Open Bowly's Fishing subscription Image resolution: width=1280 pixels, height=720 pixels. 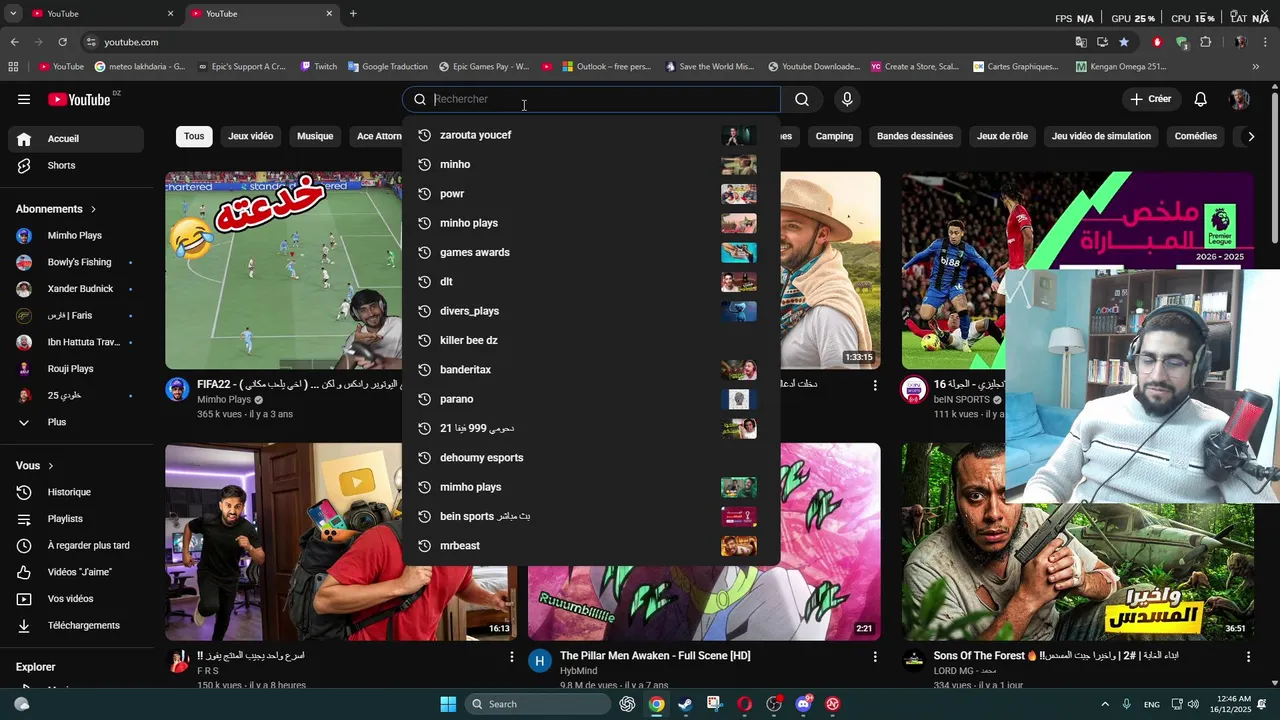pos(78,262)
